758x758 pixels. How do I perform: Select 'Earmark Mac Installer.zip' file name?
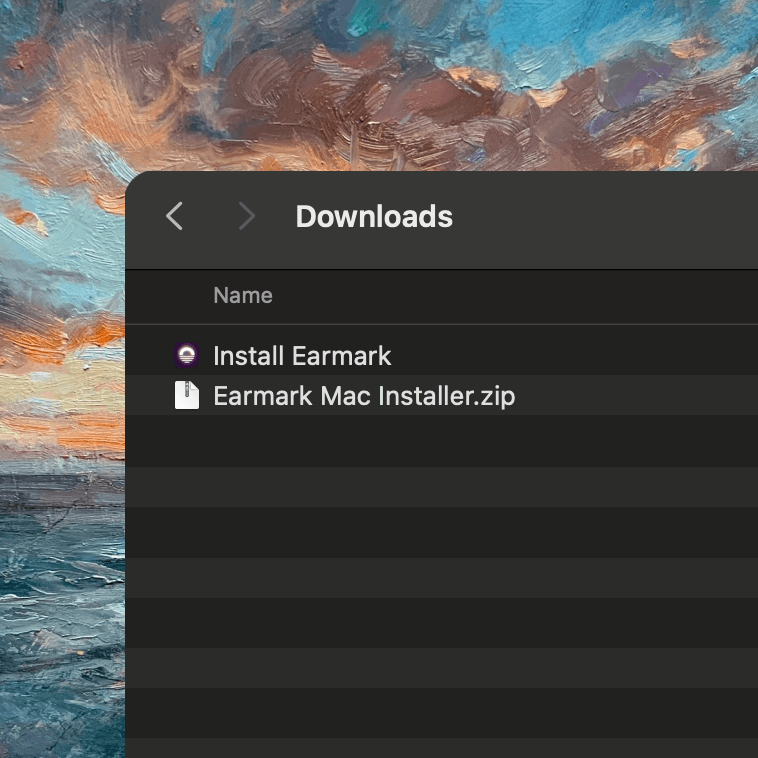364,396
